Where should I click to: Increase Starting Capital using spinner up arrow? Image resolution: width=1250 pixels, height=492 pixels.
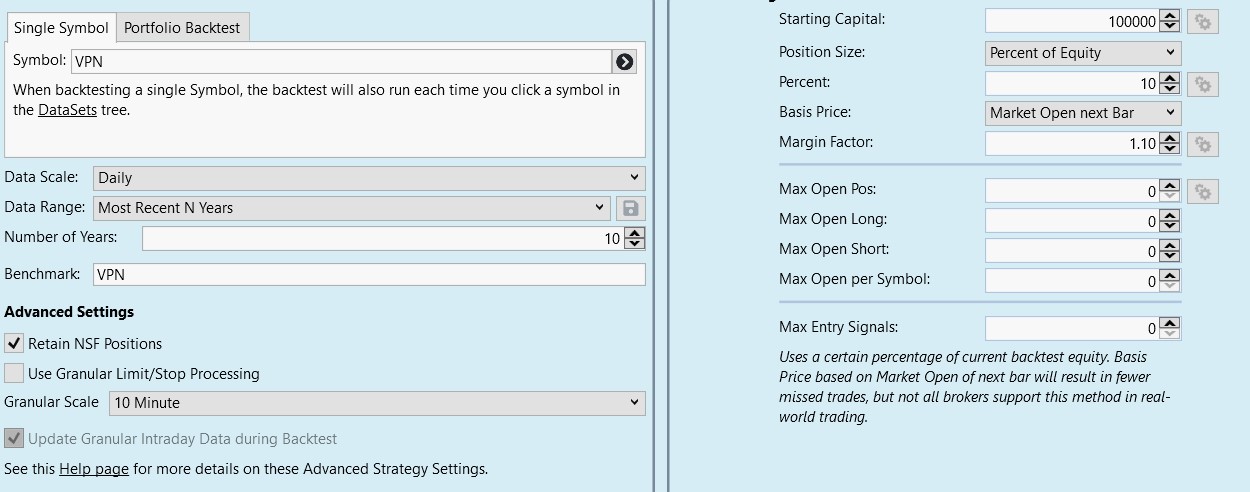1171,16
